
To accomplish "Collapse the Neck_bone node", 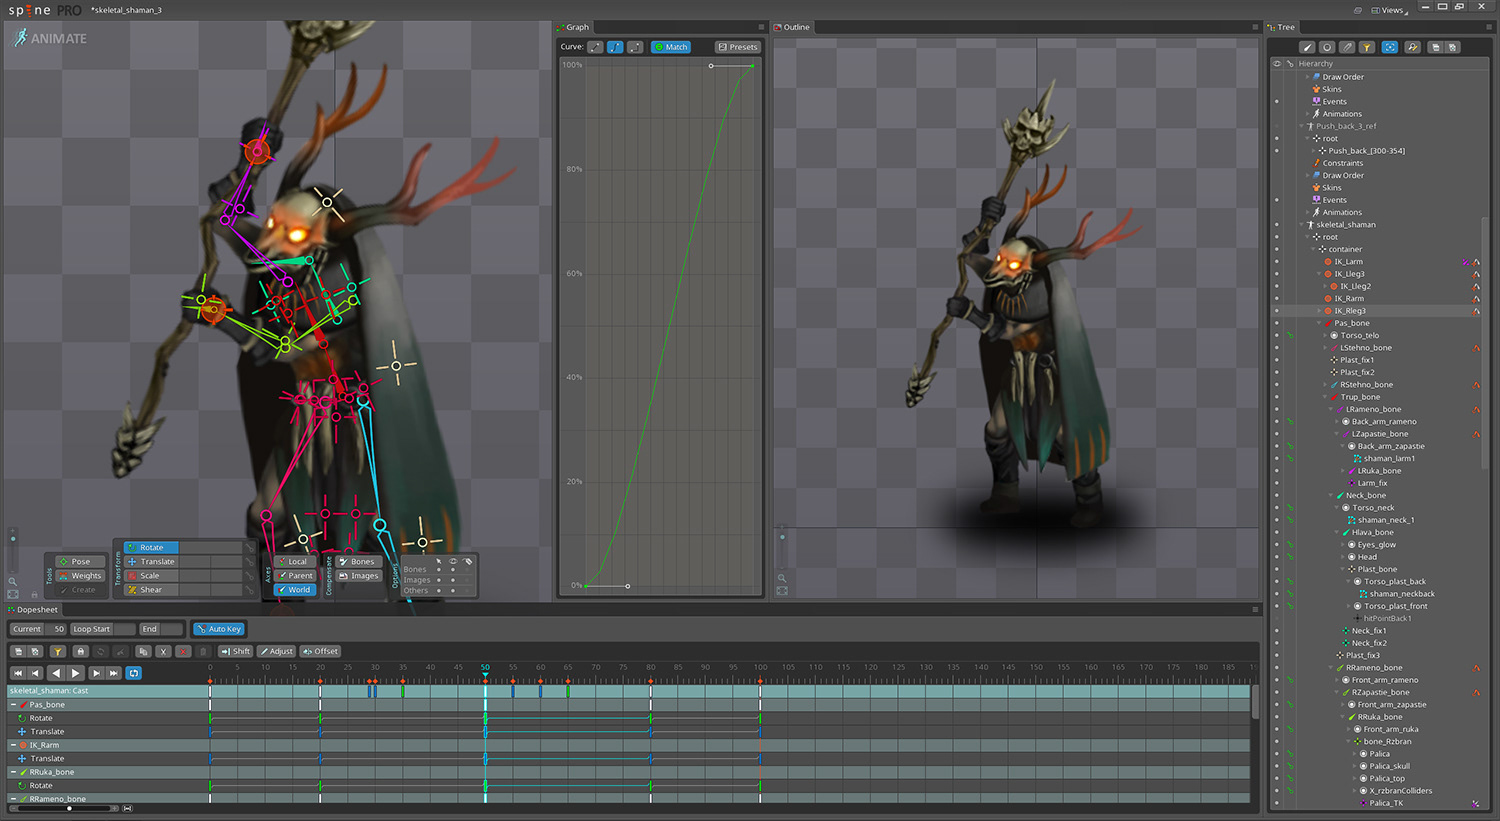I will point(1331,495).
